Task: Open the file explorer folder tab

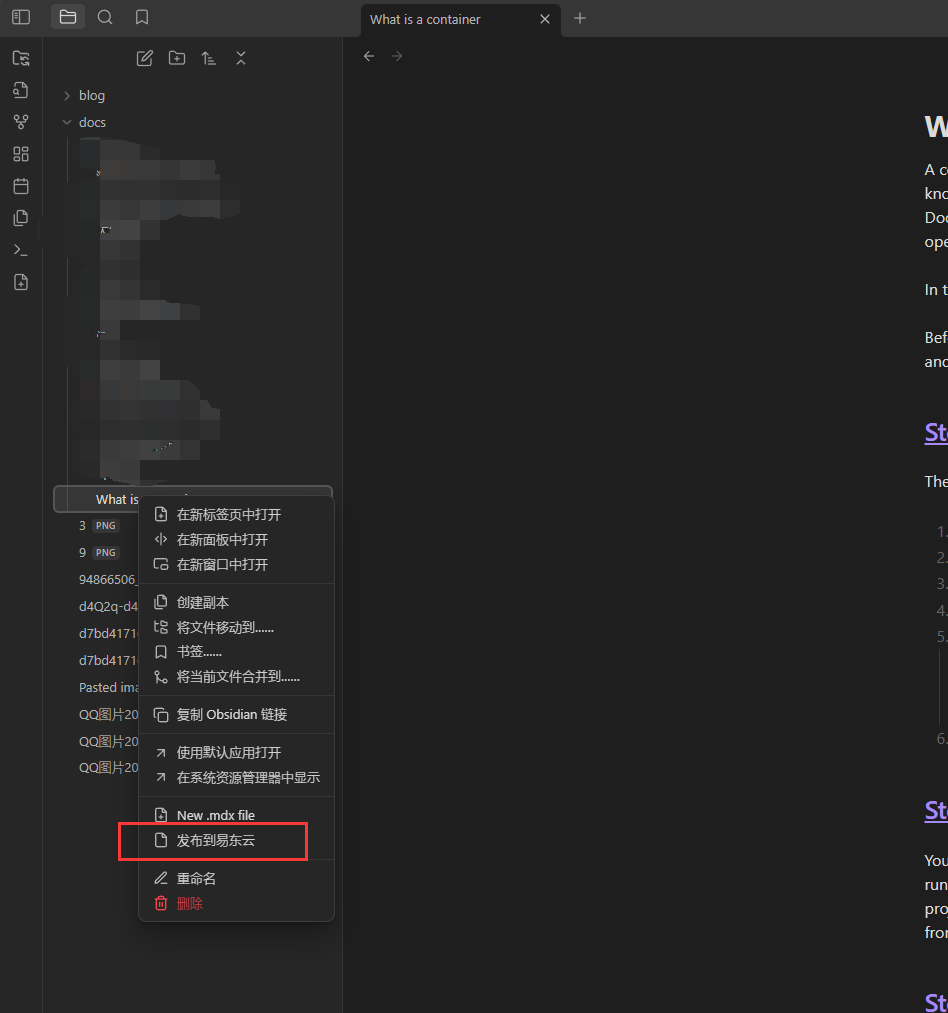Action: [x=68, y=17]
